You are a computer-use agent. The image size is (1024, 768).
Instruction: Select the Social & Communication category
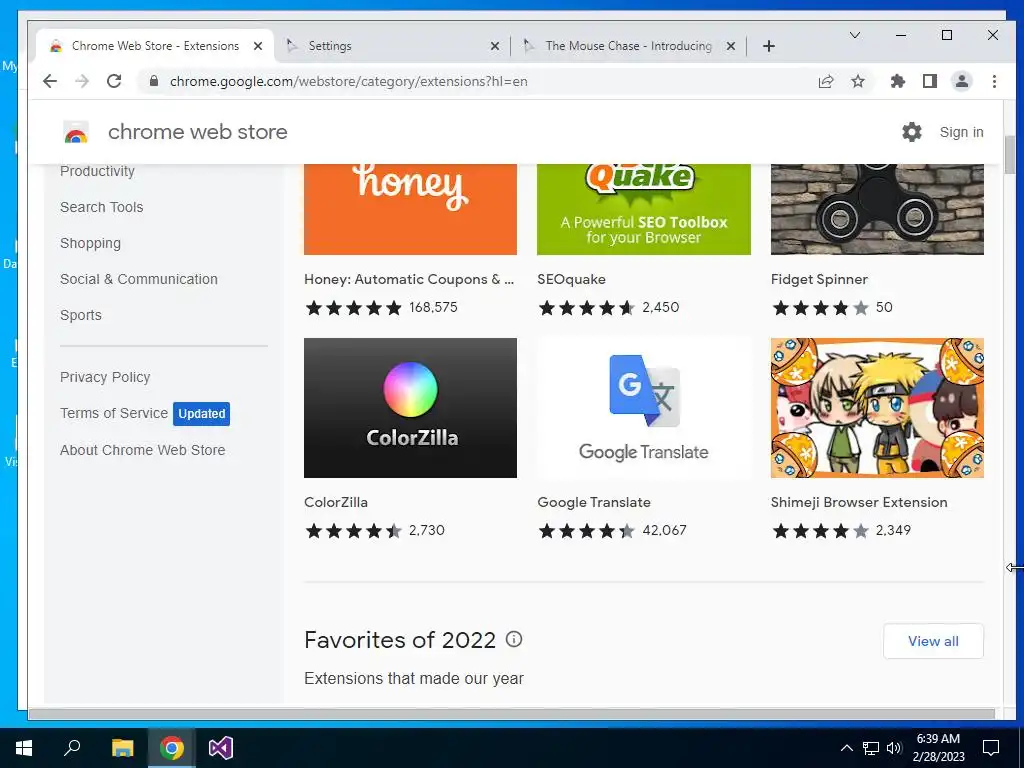click(x=139, y=279)
